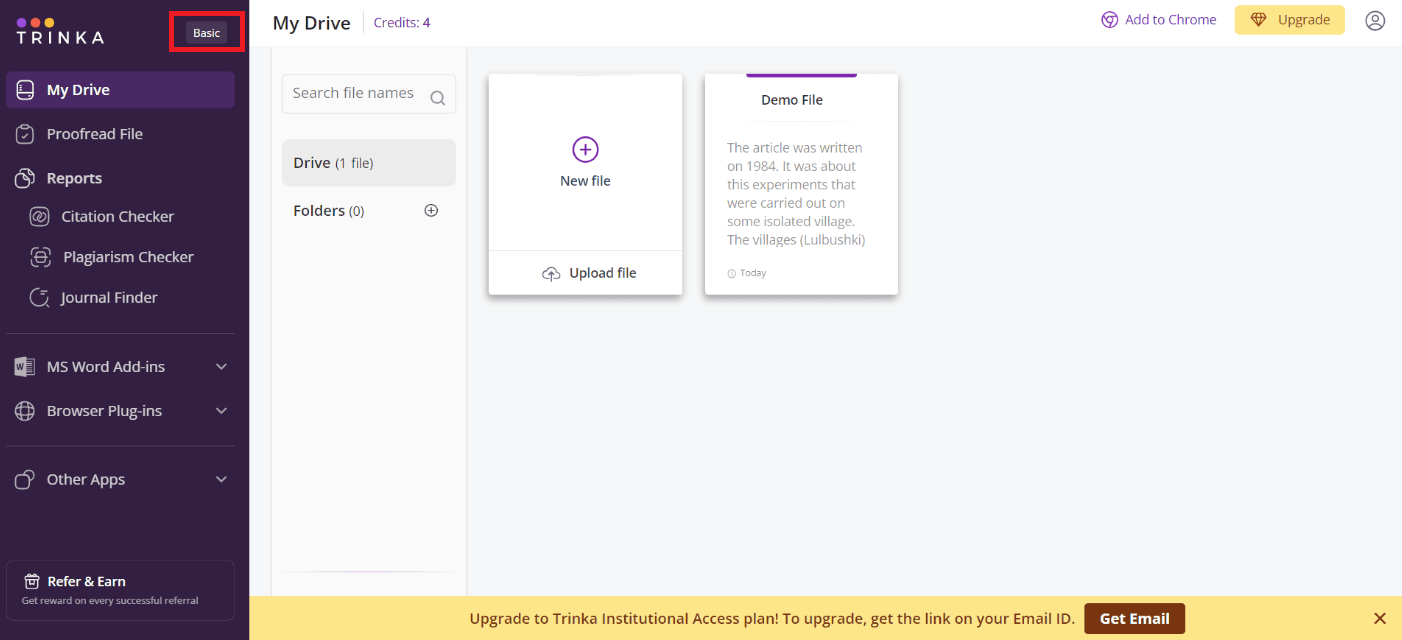This screenshot has width=1402, height=640.
Task: Focus the Search file names field
Action: [x=369, y=94]
